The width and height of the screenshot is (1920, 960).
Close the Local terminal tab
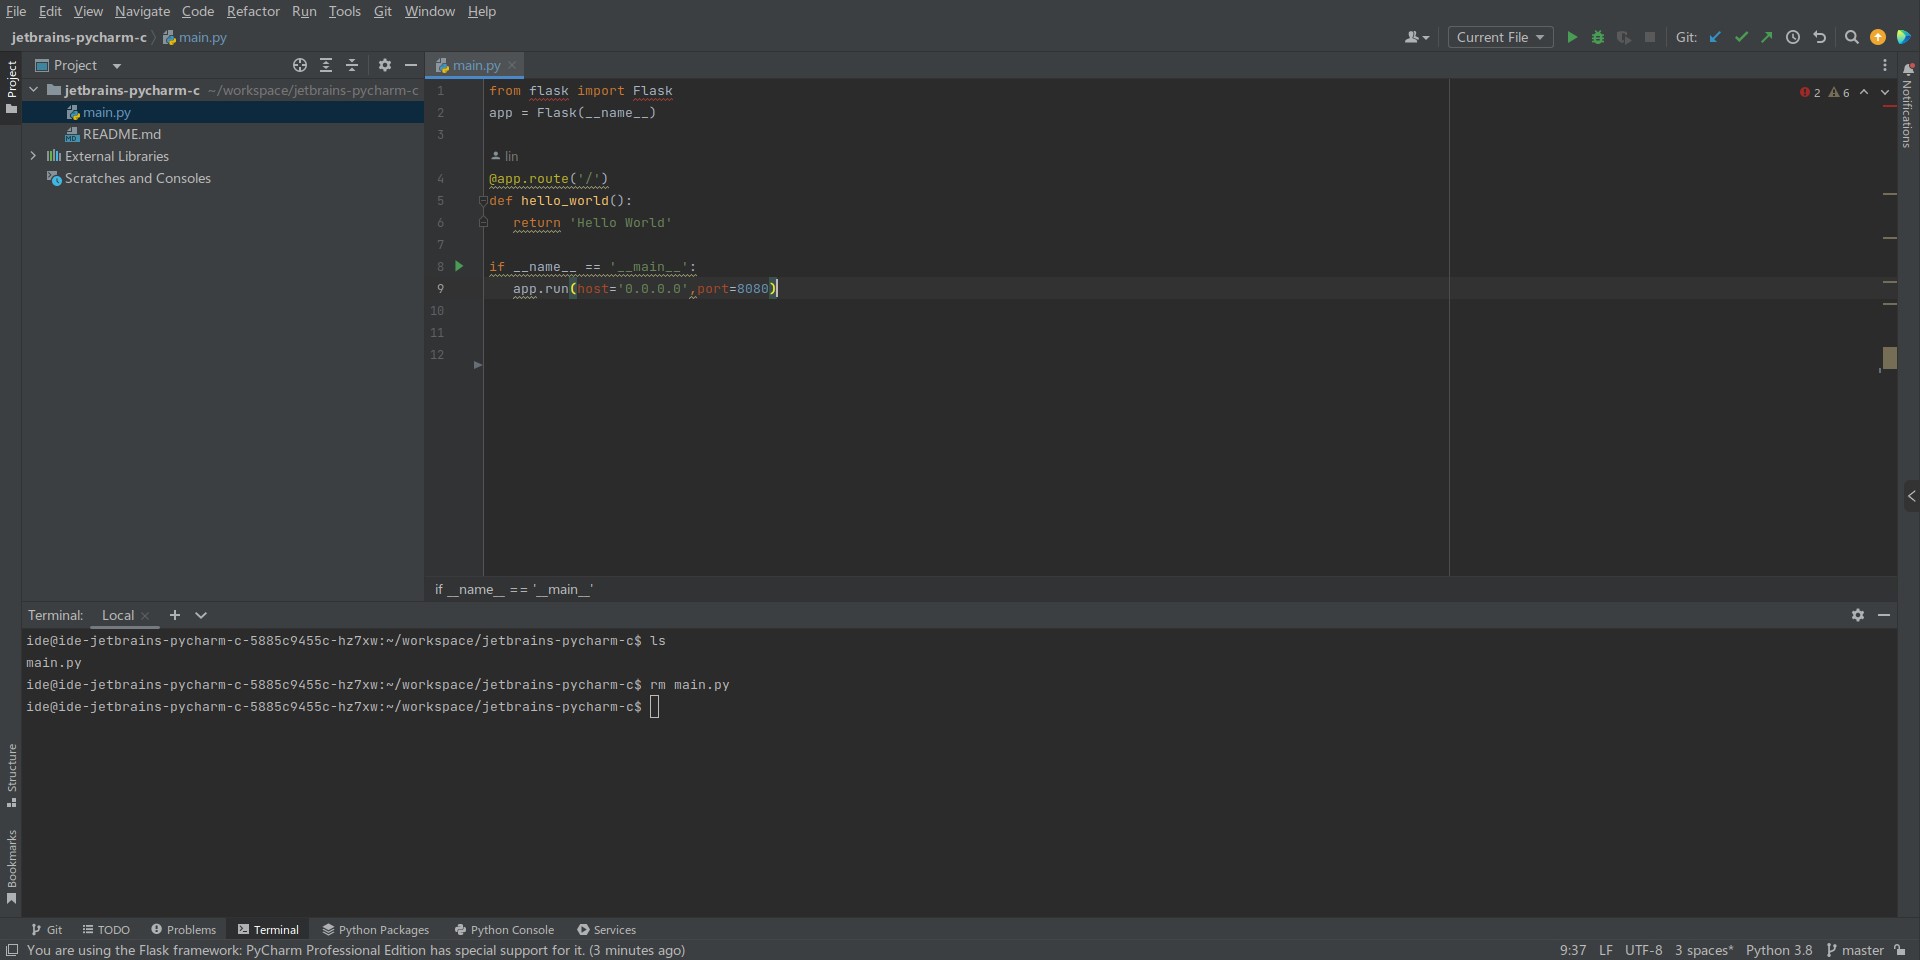pyautogui.click(x=145, y=616)
